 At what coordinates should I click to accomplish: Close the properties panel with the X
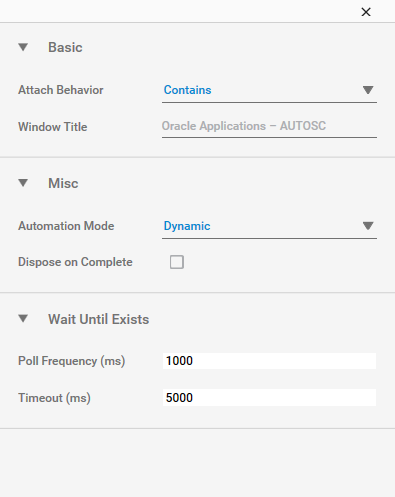[x=366, y=12]
